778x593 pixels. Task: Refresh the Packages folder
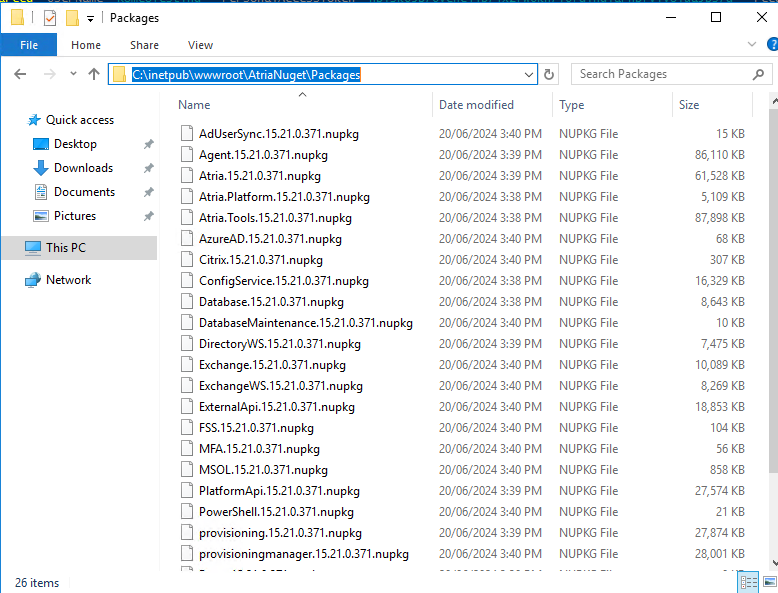coord(549,74)
